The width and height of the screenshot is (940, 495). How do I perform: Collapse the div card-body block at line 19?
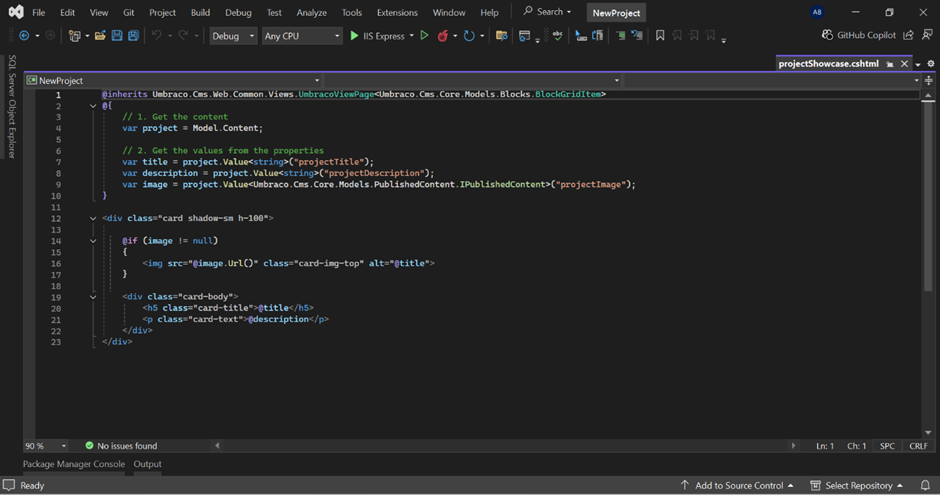tap(93, 297)
